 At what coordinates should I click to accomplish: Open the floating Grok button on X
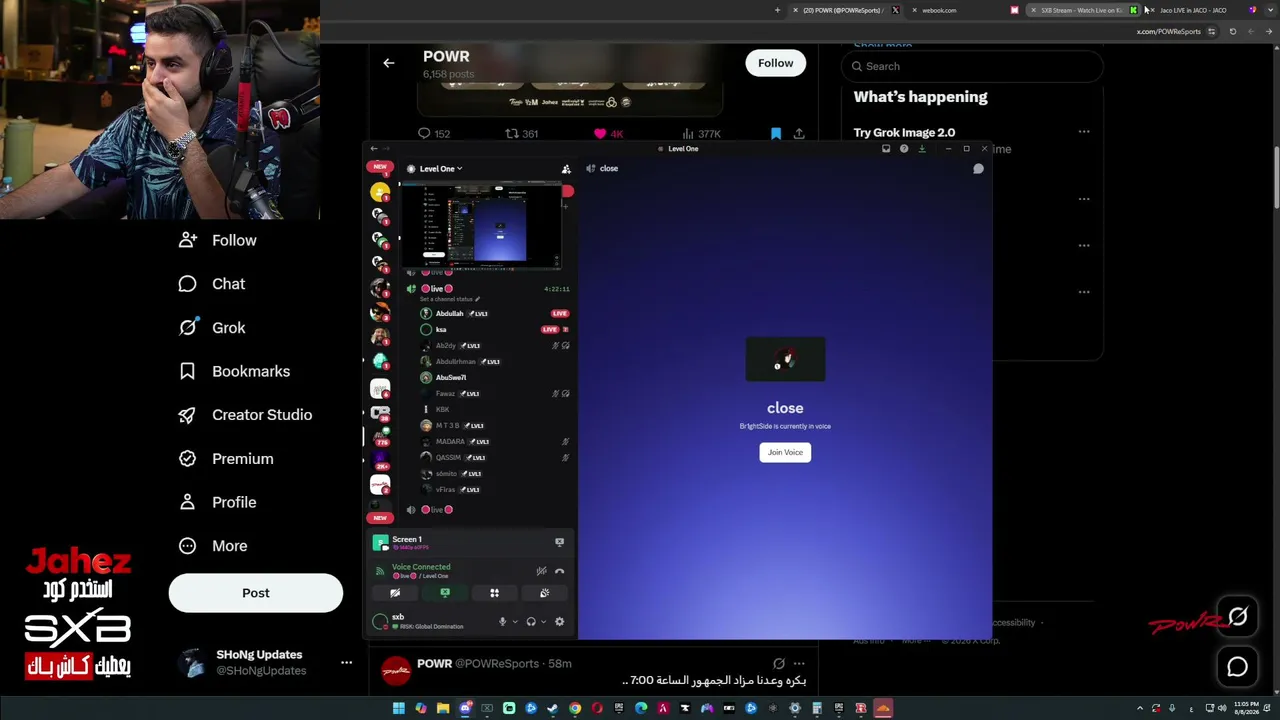1238,617
